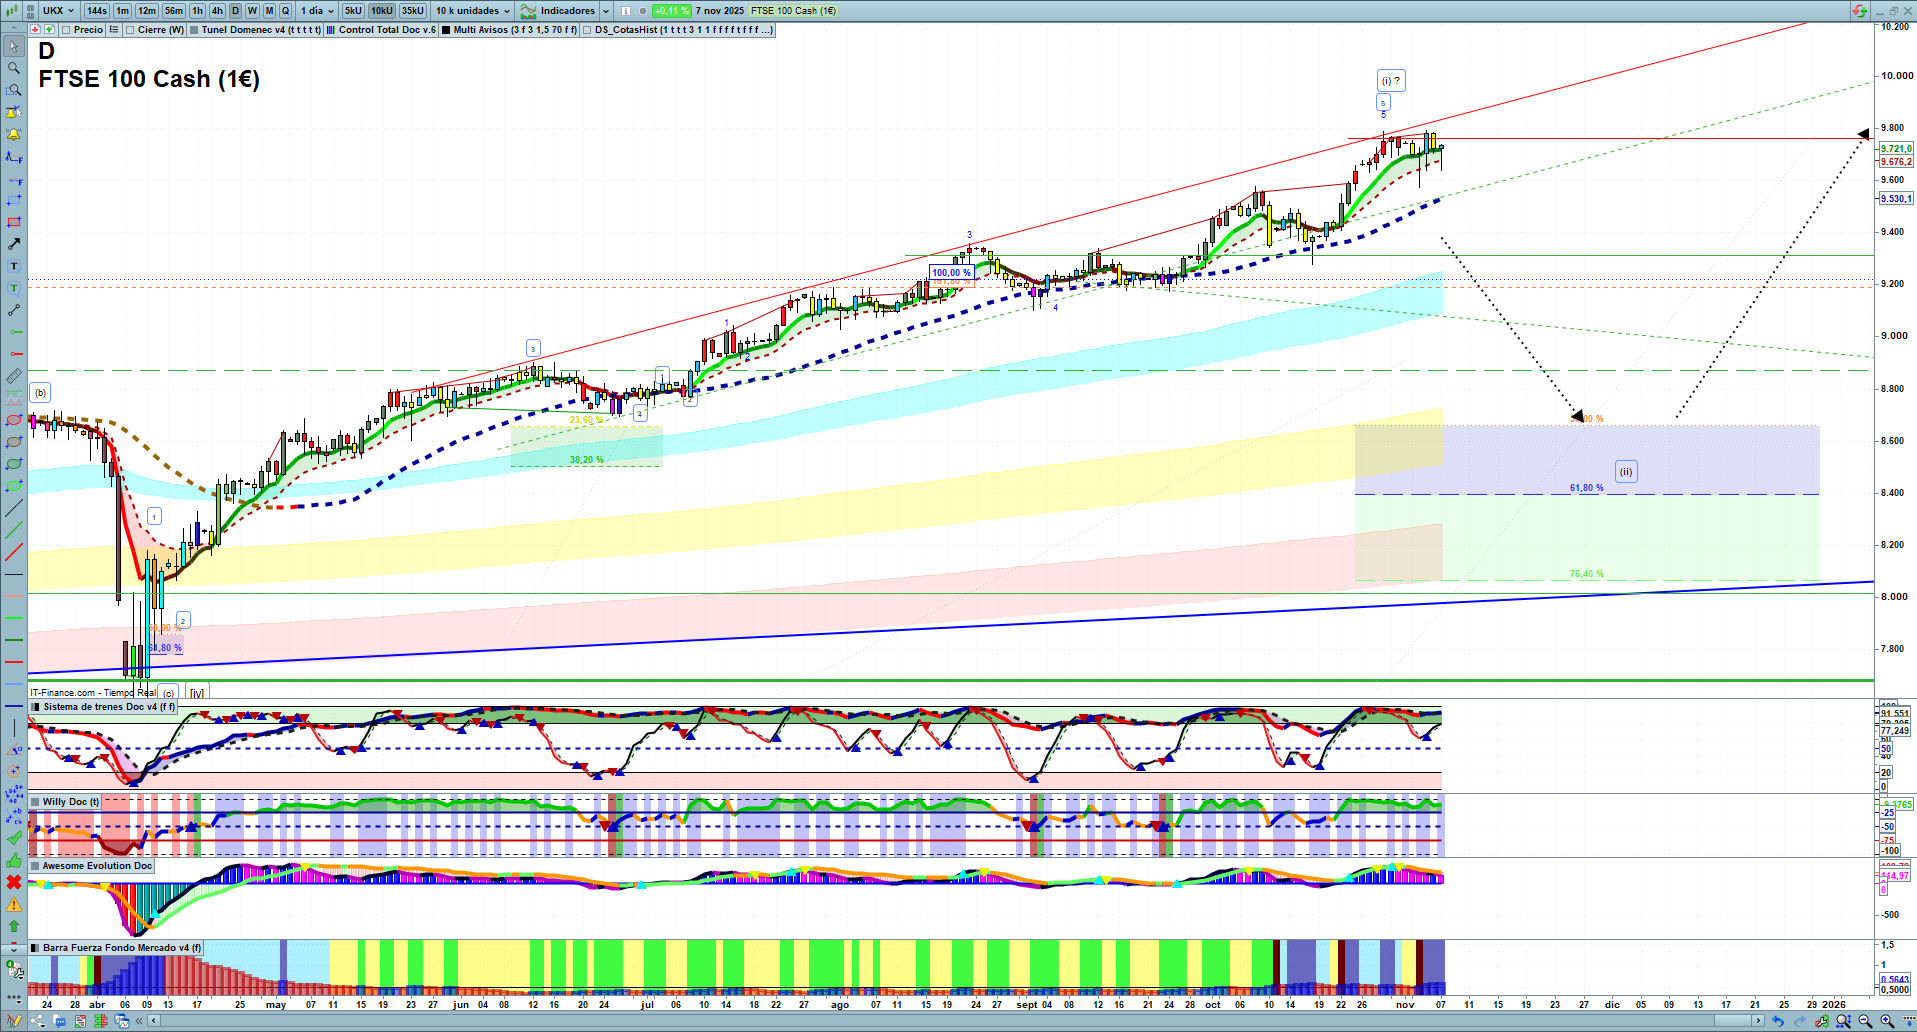The height and width of the screenshot is (1032, 1917).
Task: Switch to the W weekly timeframe
Action: 252,11
